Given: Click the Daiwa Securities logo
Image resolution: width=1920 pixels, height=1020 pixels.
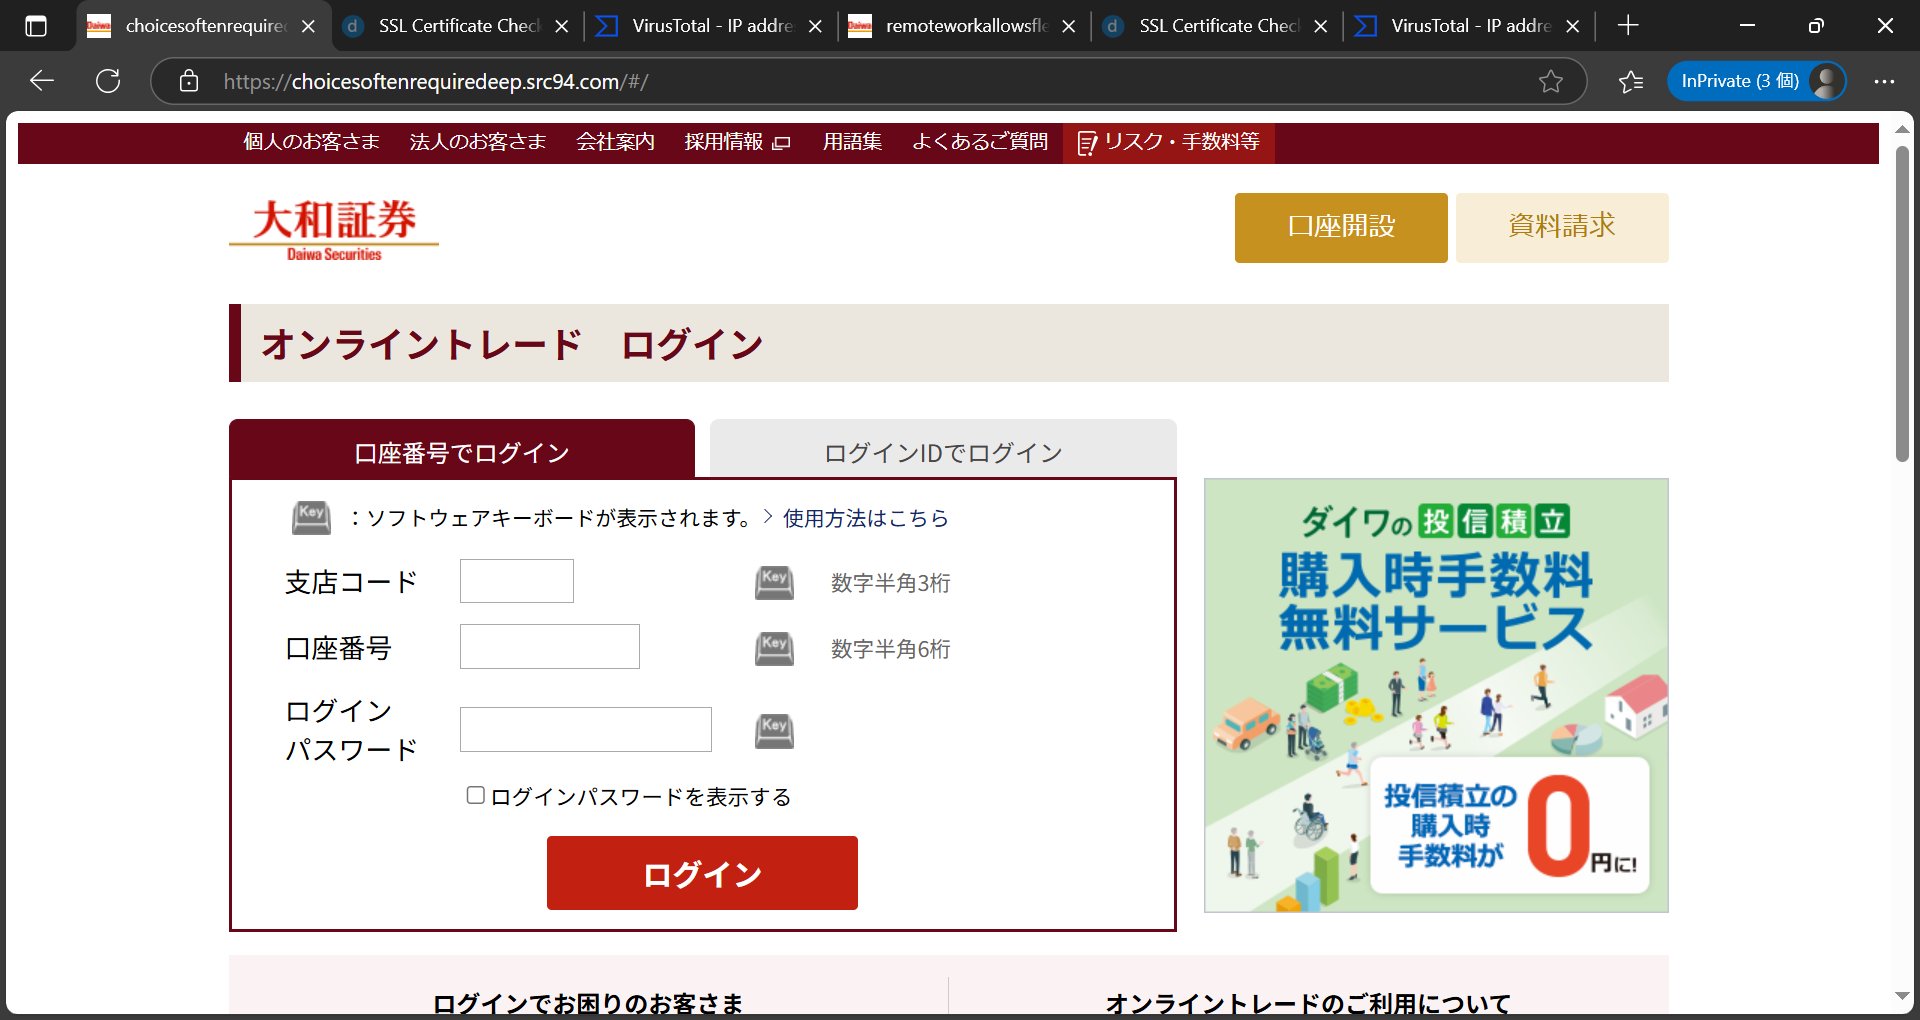Looking at the screenshot, I should (334, 229).
